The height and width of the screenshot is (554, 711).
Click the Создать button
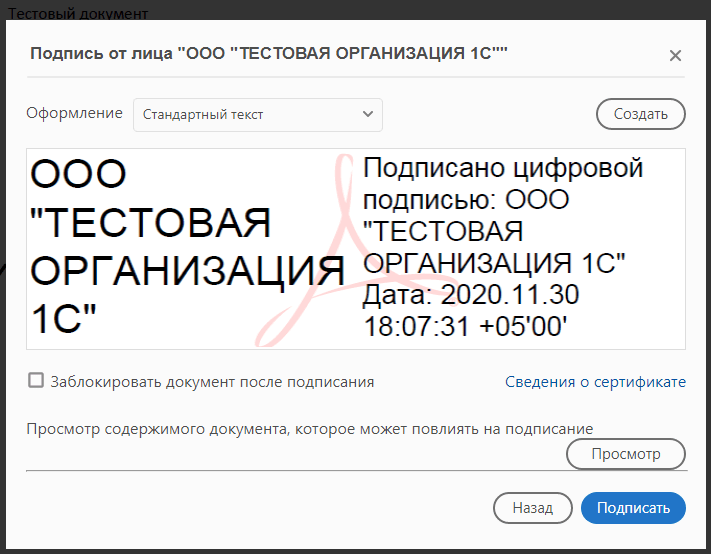(640, 114)
